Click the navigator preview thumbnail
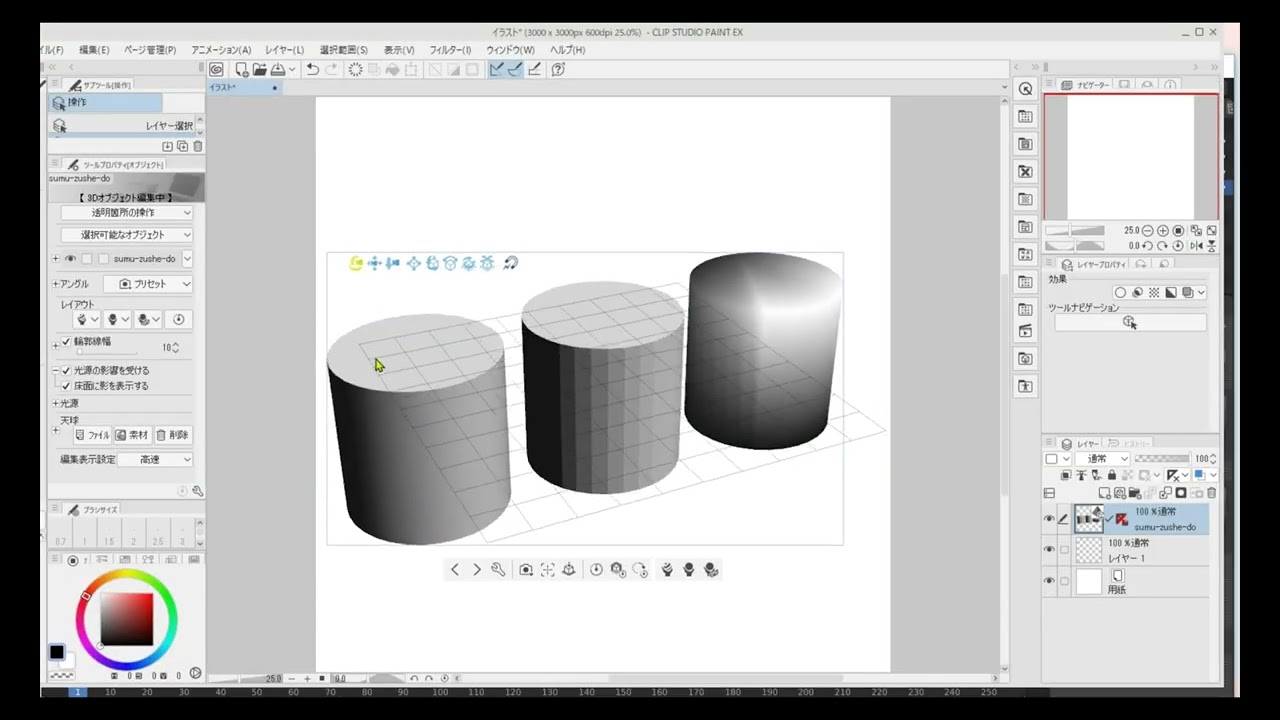Viewport: 1280px width, 720px height. point(1130,156)
